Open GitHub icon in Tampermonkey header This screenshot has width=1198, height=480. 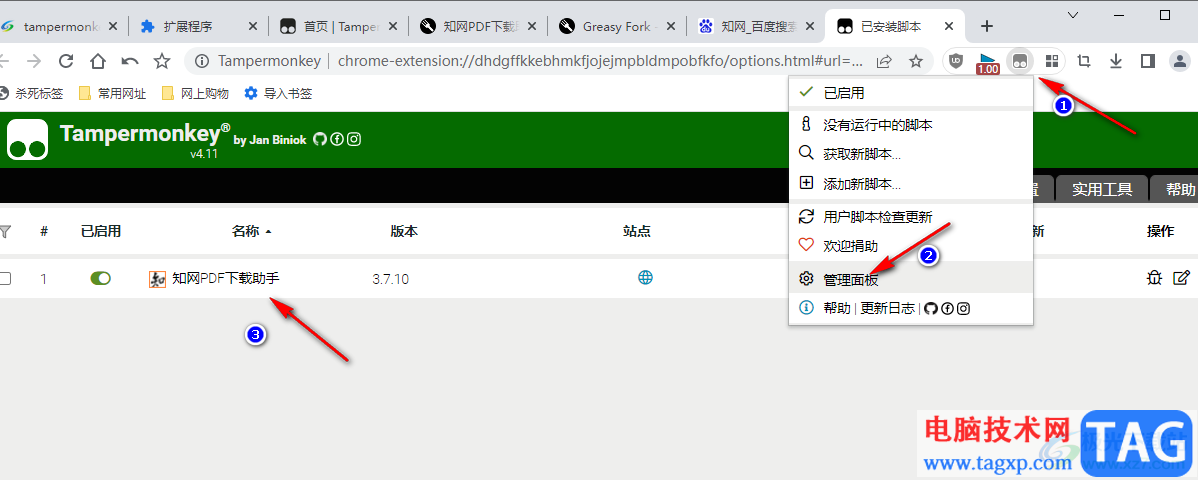click(x=319, y=139)
